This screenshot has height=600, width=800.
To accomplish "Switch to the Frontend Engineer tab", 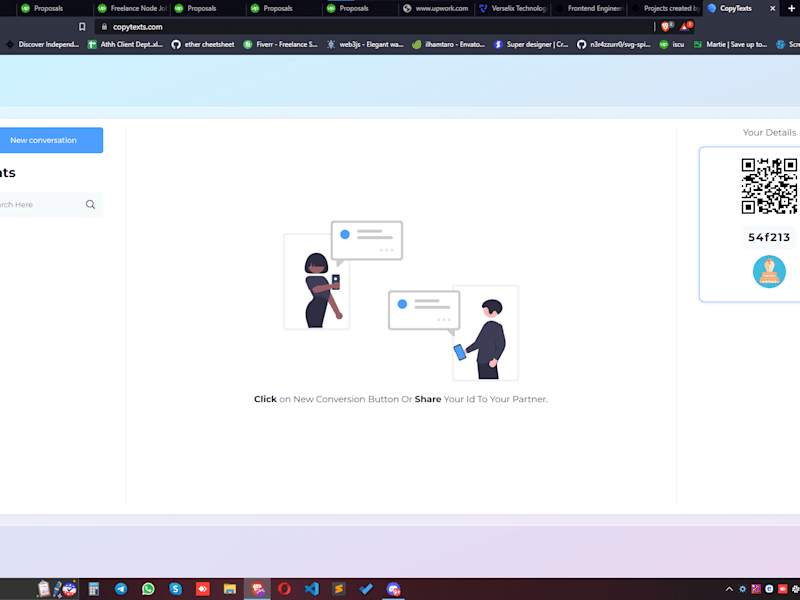I will click(589, 8).
